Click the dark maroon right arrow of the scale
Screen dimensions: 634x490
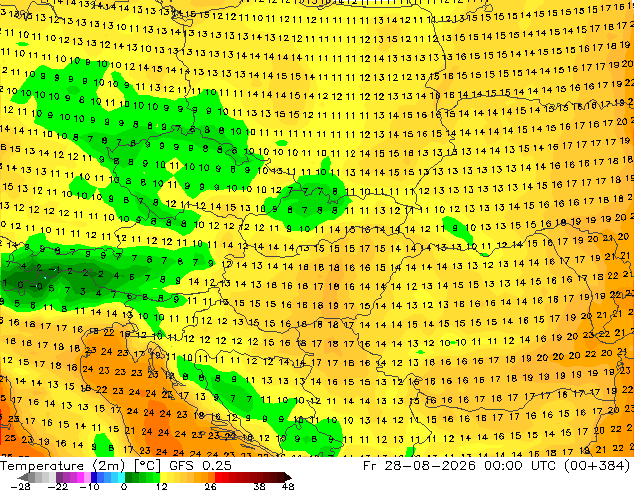point(287,478)
